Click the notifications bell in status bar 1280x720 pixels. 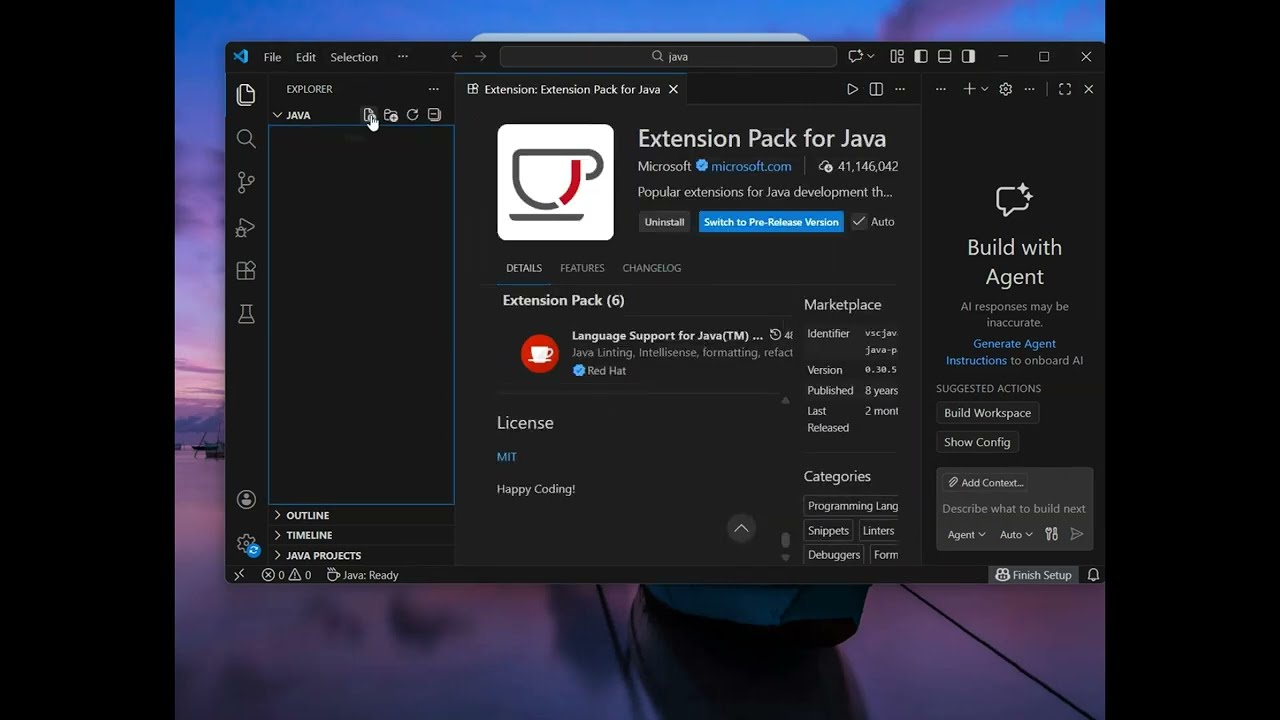(x=1093, y=575)
